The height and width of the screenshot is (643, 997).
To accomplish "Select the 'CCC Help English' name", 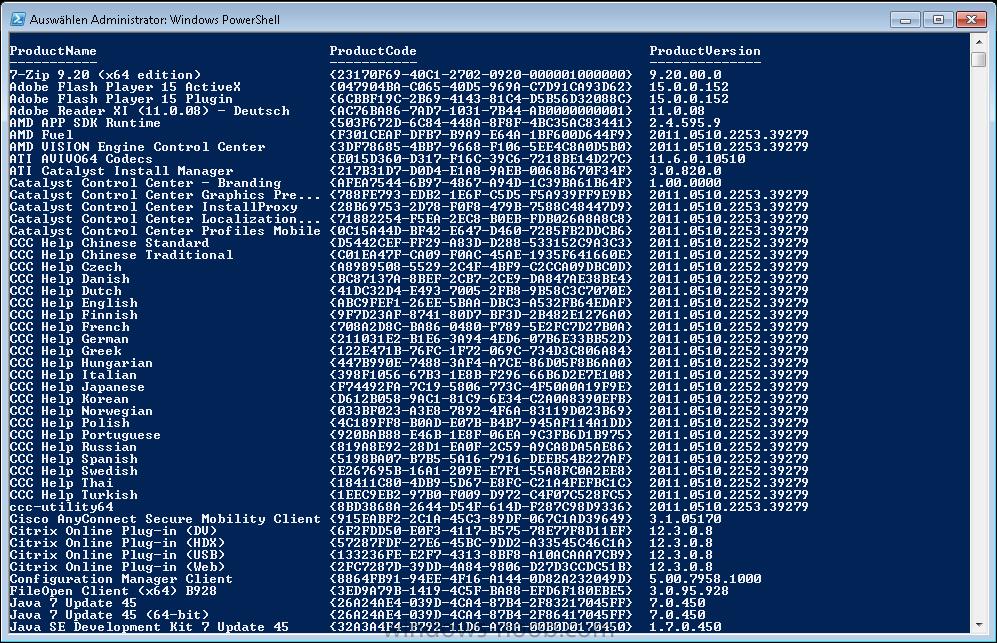I will tap(74, 303).
